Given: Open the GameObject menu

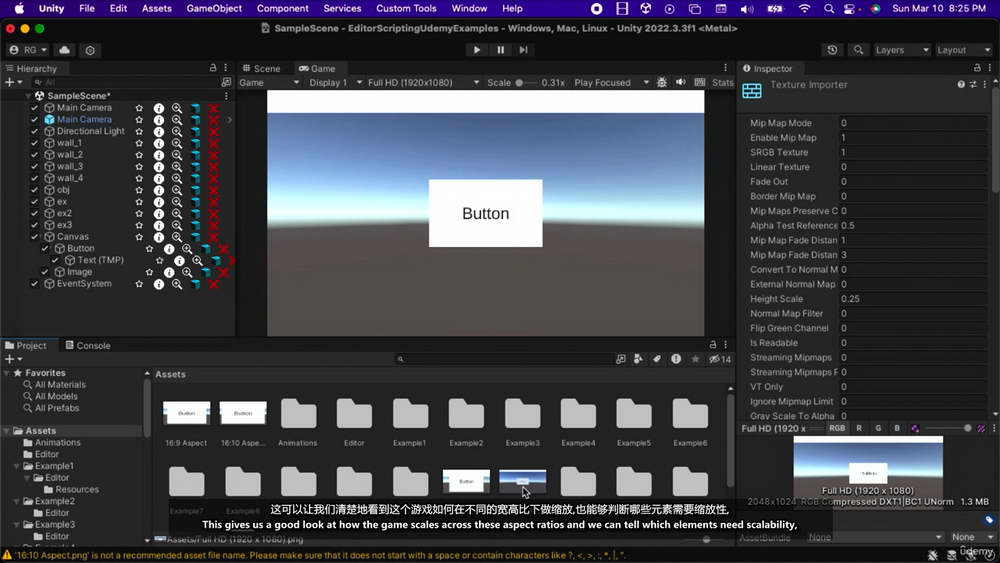Looking at the screenshot, I should tap(214, 8).
